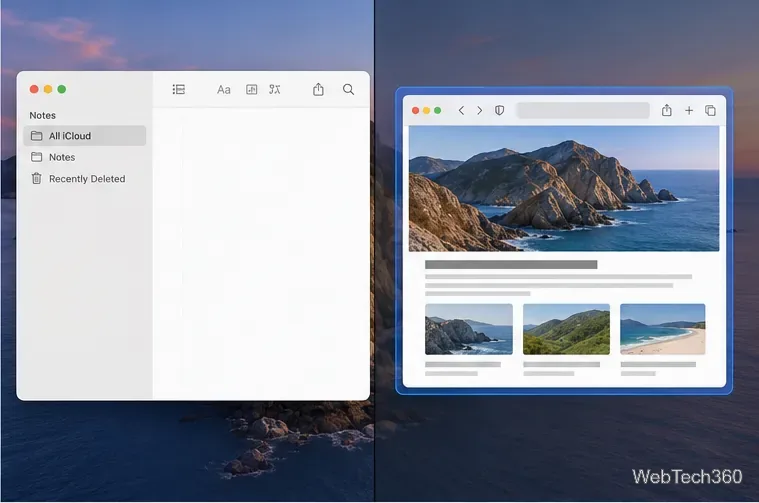This screenshot has width=759, height=503.
Task: Go back in the Safari window
Action: point(461,110)
